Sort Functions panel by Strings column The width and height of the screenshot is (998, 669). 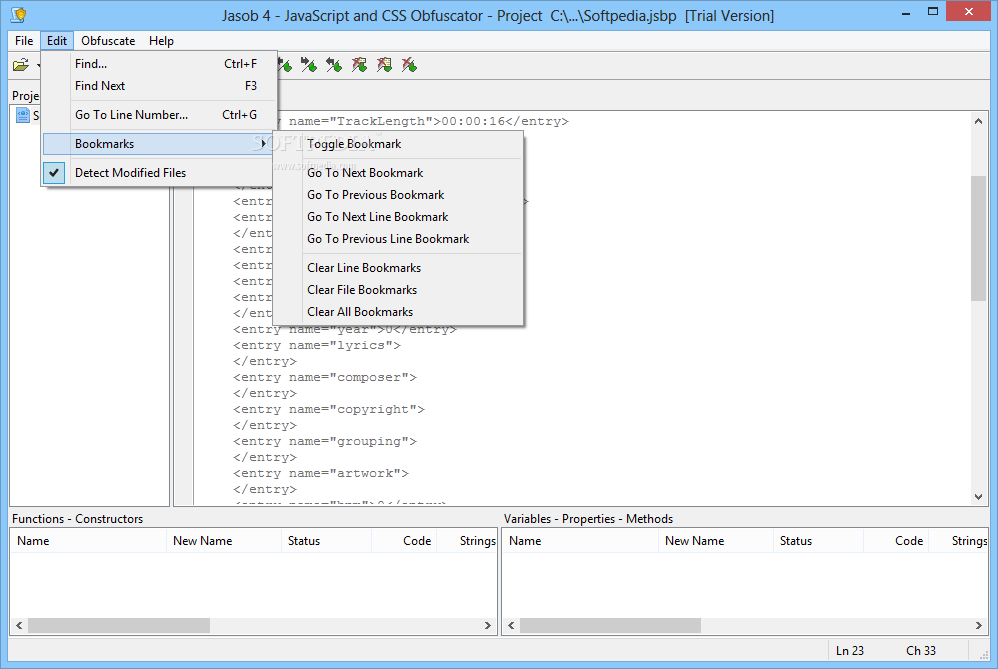pos(467,540)
